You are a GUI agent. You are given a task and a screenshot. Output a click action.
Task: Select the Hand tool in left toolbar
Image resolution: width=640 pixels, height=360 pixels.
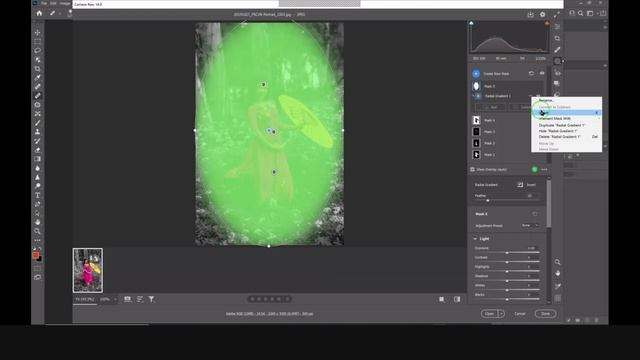tap(38, 222)
